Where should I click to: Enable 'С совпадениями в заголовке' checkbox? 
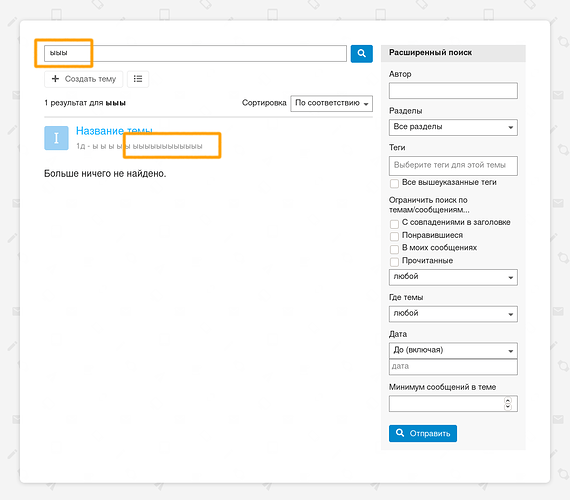tap(394, 223)
